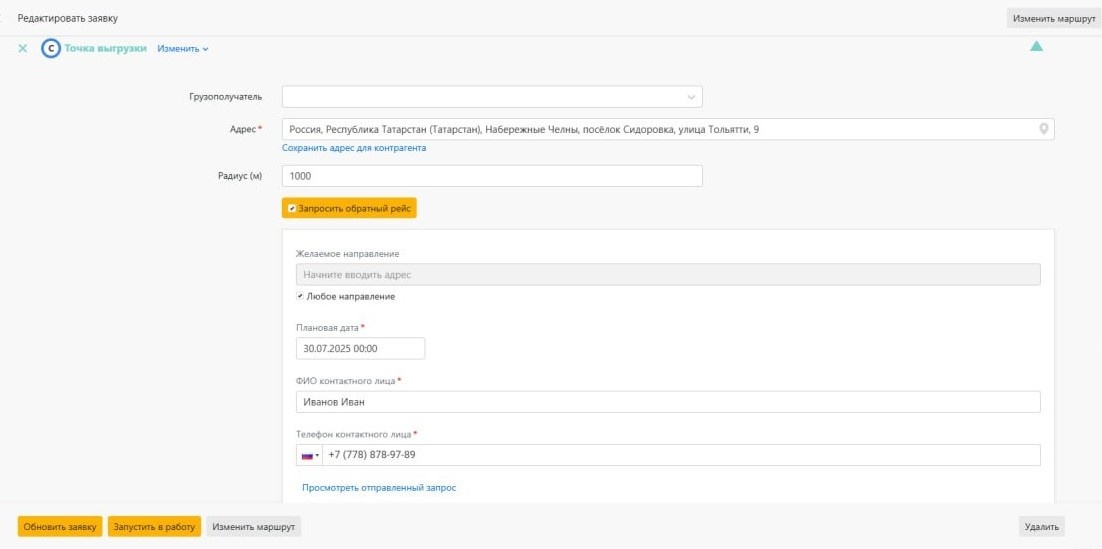Click the X icon beside Точка выгрузки
Screen dimensions: 1102x549
tap(23, 48)
